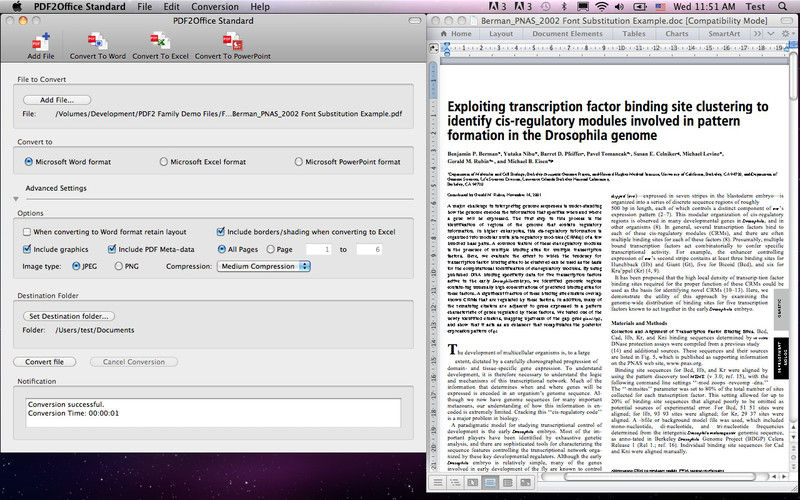Click the US flag input source icon
The height and width of the screenshot is (500, 800).
[660, 7]
